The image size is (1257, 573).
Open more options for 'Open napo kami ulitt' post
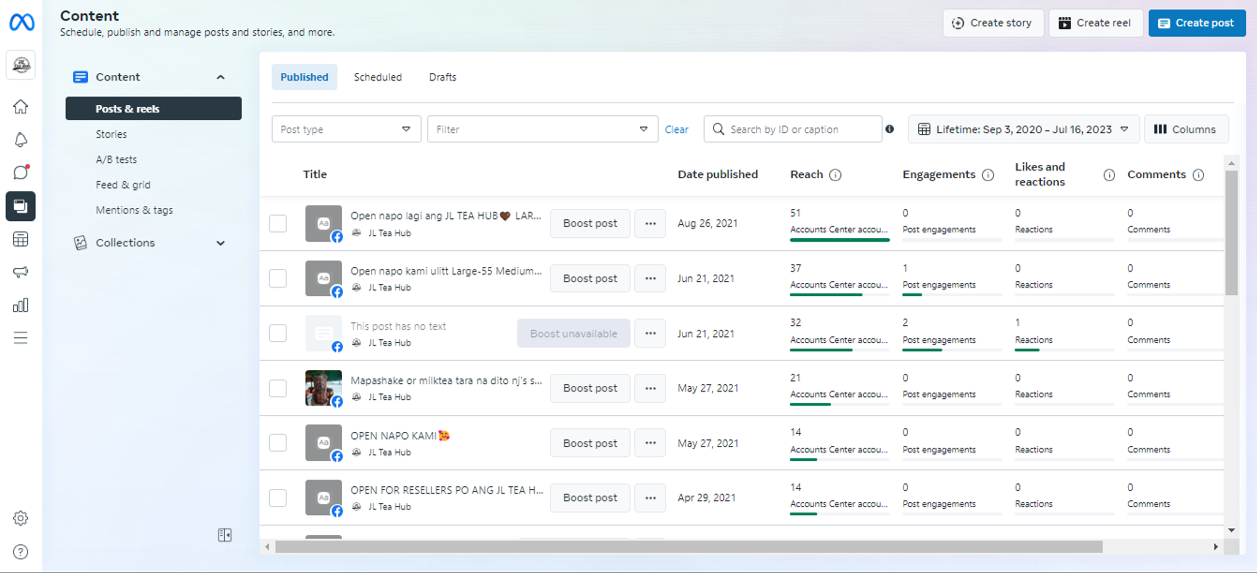coord(651,279)
